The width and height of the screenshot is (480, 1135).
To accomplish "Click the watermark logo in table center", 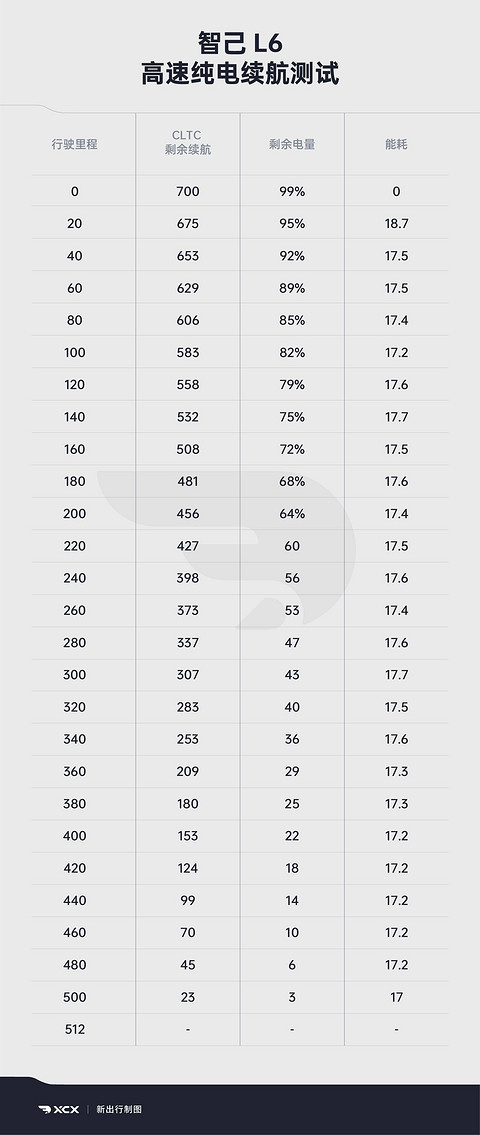I will pos(227,548).
